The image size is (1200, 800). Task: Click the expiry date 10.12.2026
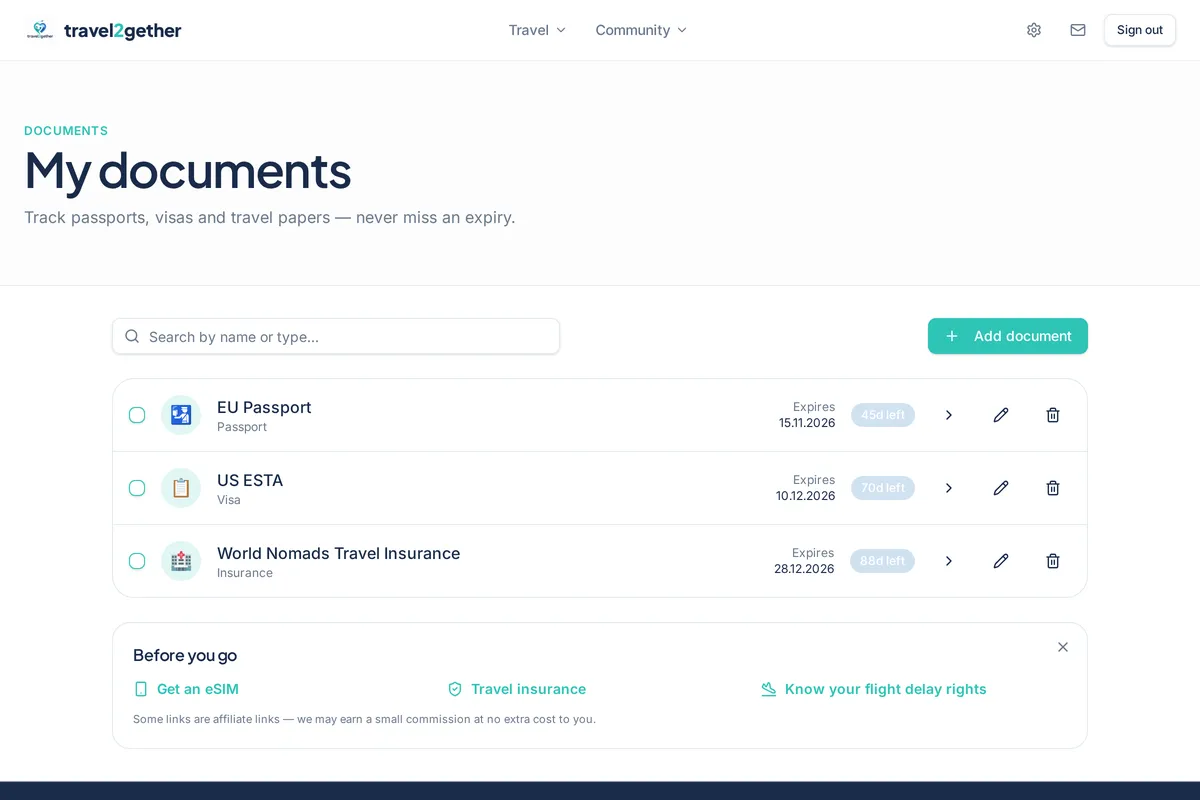pyautogui.click(x=806, y=496)
